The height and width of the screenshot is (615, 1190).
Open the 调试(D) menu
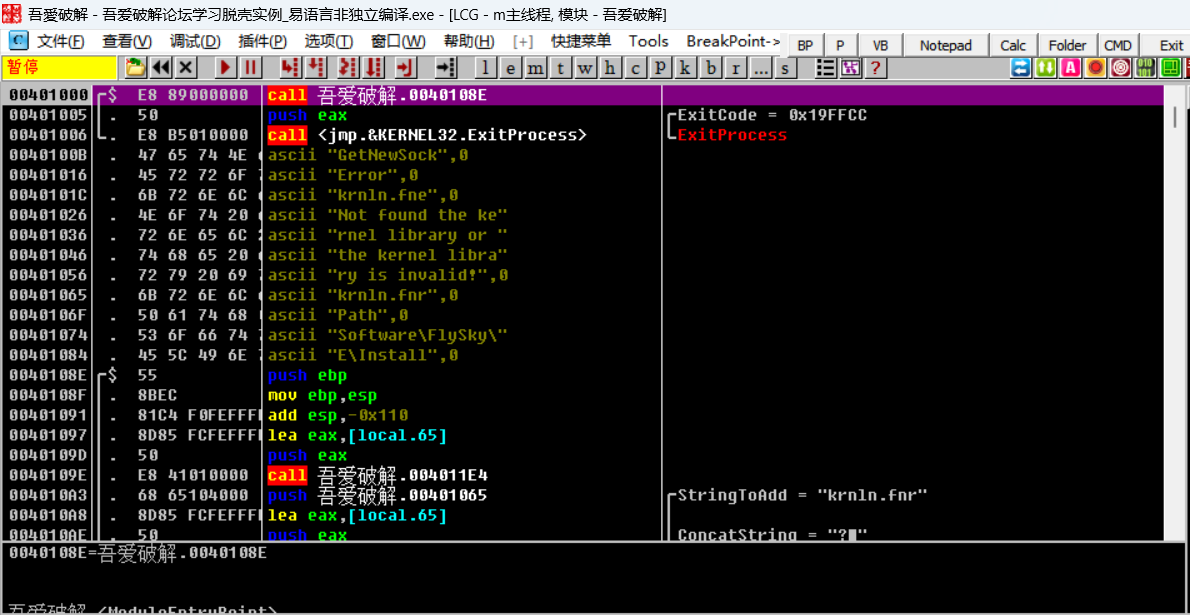(195, 41)
